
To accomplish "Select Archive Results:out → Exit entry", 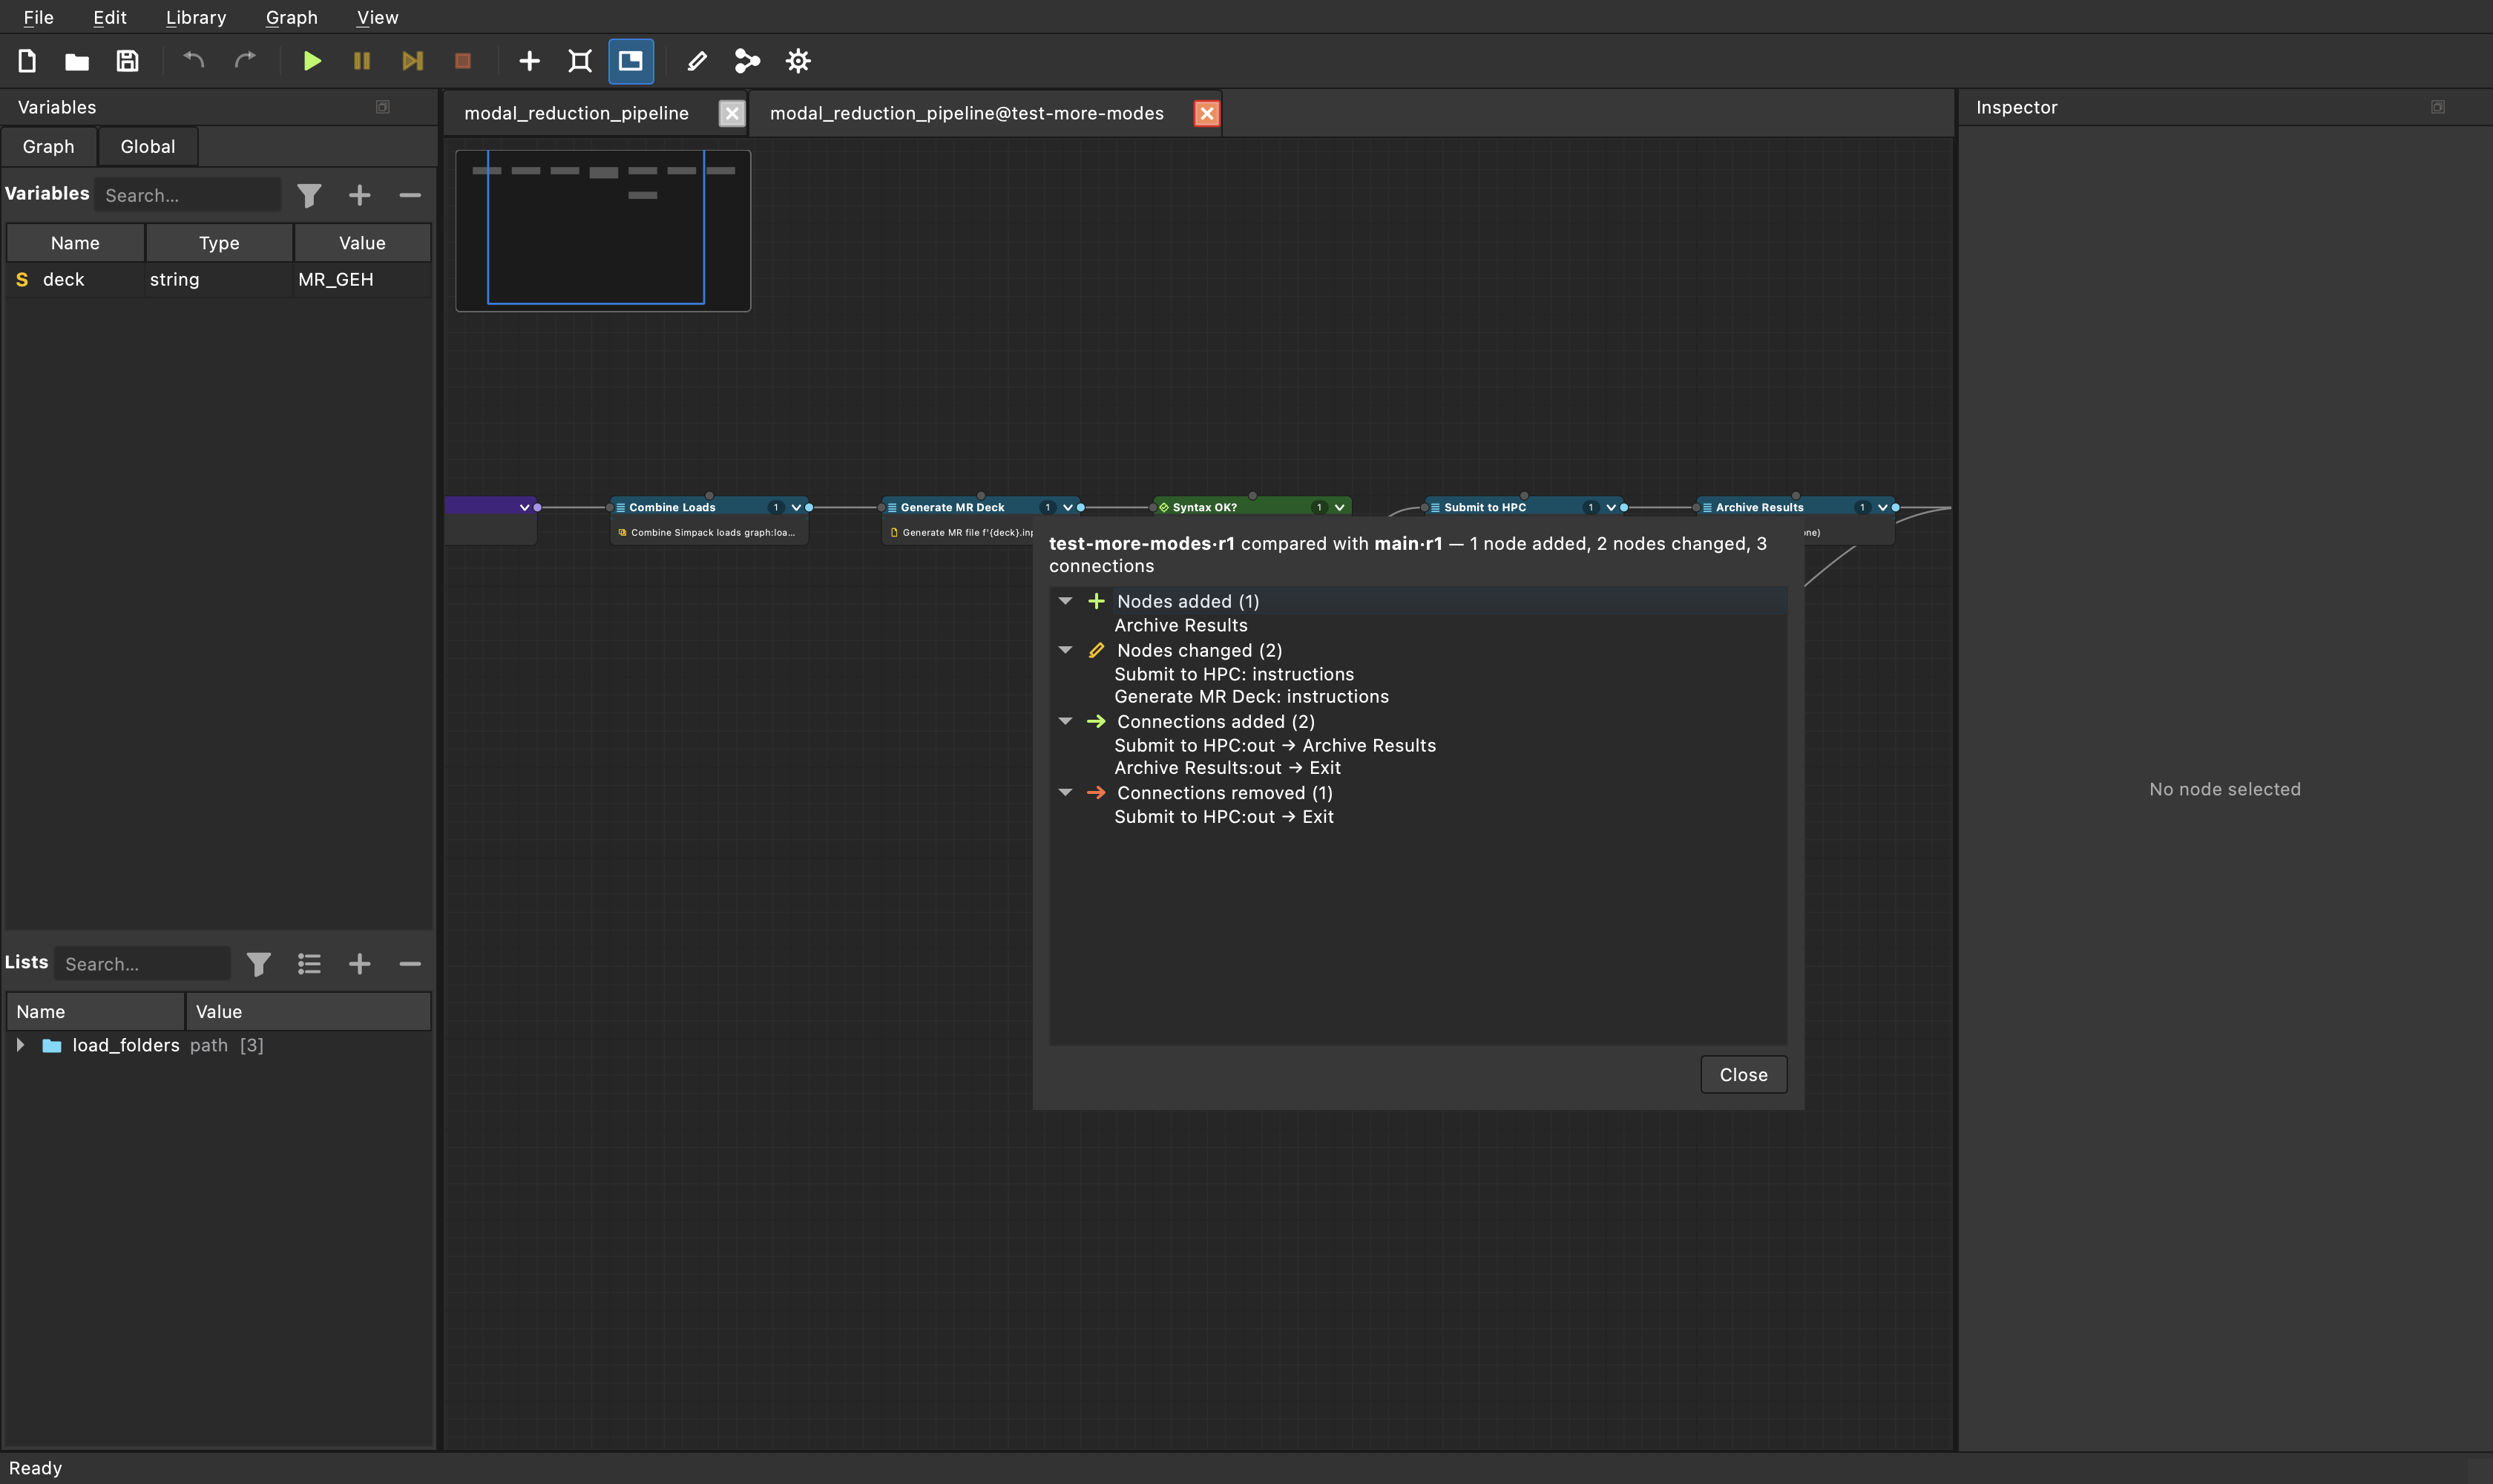I will pyautogui.click(x=1227, y=767).
